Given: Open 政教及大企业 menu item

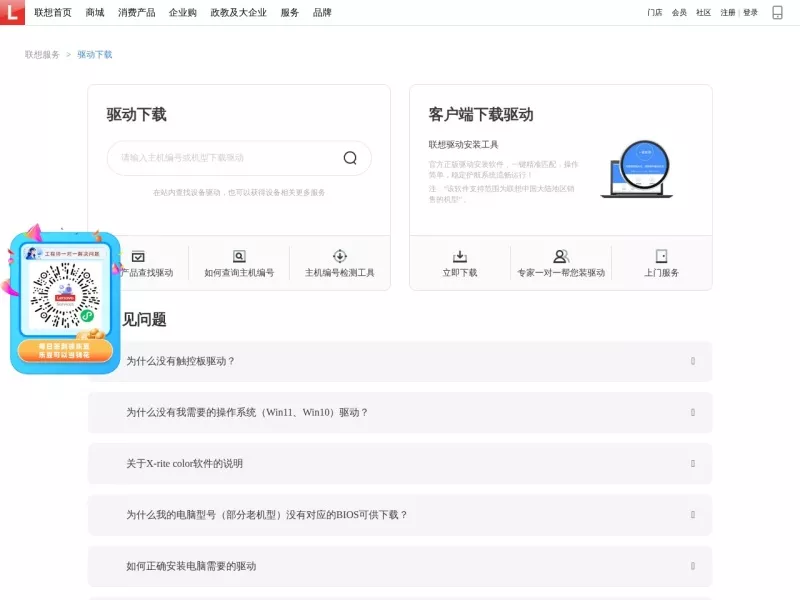Looking at the screenshot, I should (238, 12).
